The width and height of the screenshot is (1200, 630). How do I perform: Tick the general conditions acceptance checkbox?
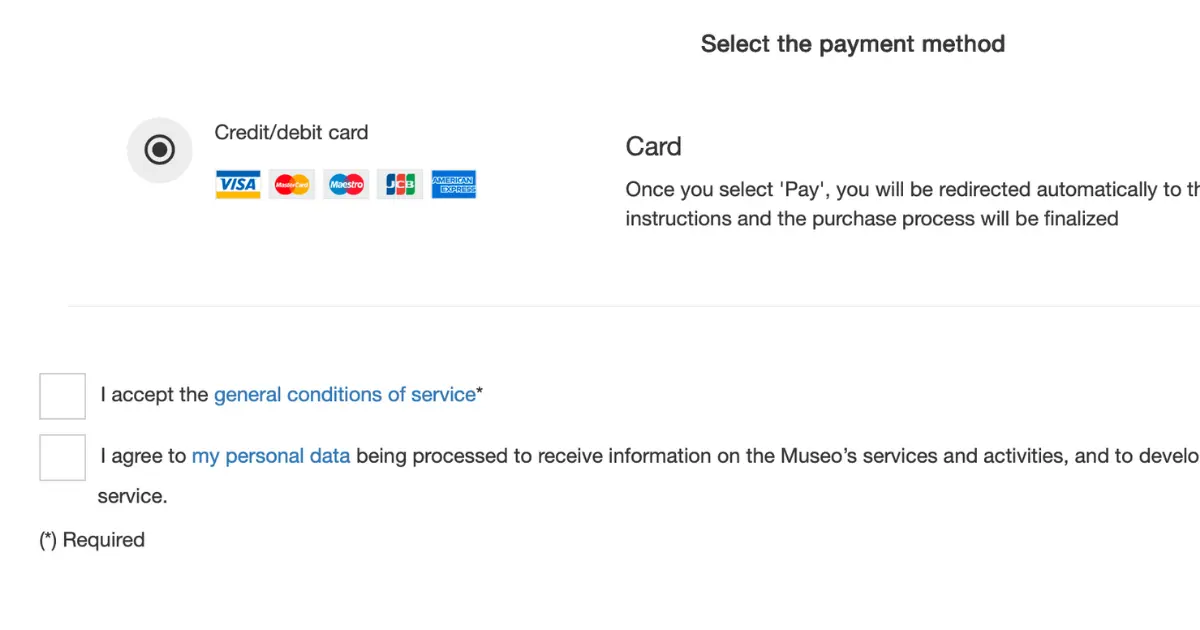pos(62,396)
